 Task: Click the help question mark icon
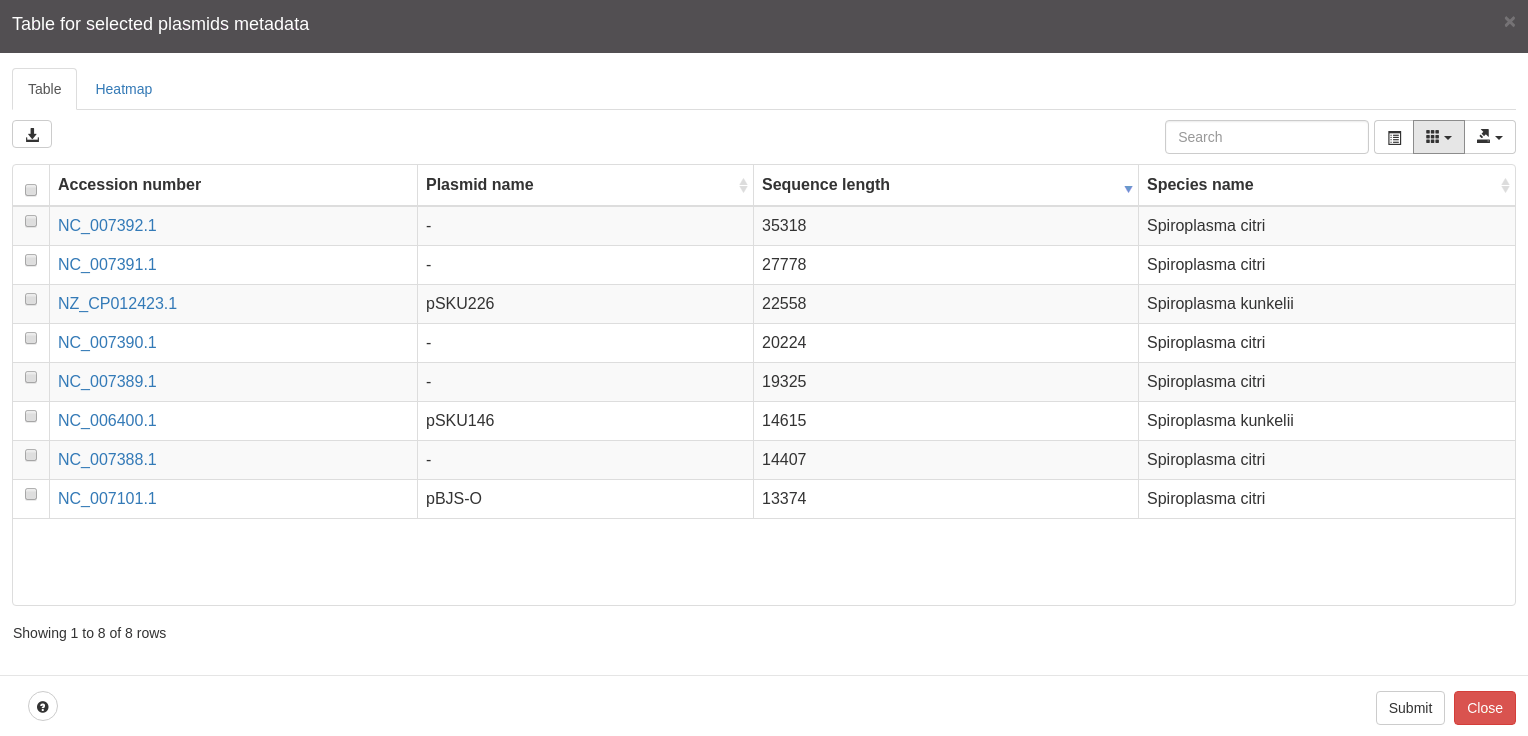[x=43, y=706]
